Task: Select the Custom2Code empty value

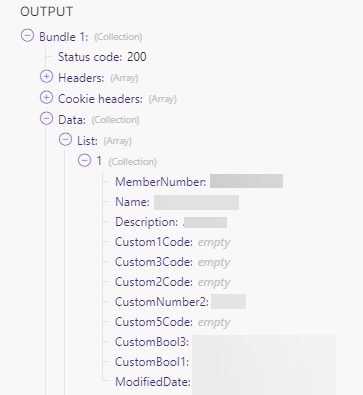Action: pyautogui.click(x=214, y=282)
